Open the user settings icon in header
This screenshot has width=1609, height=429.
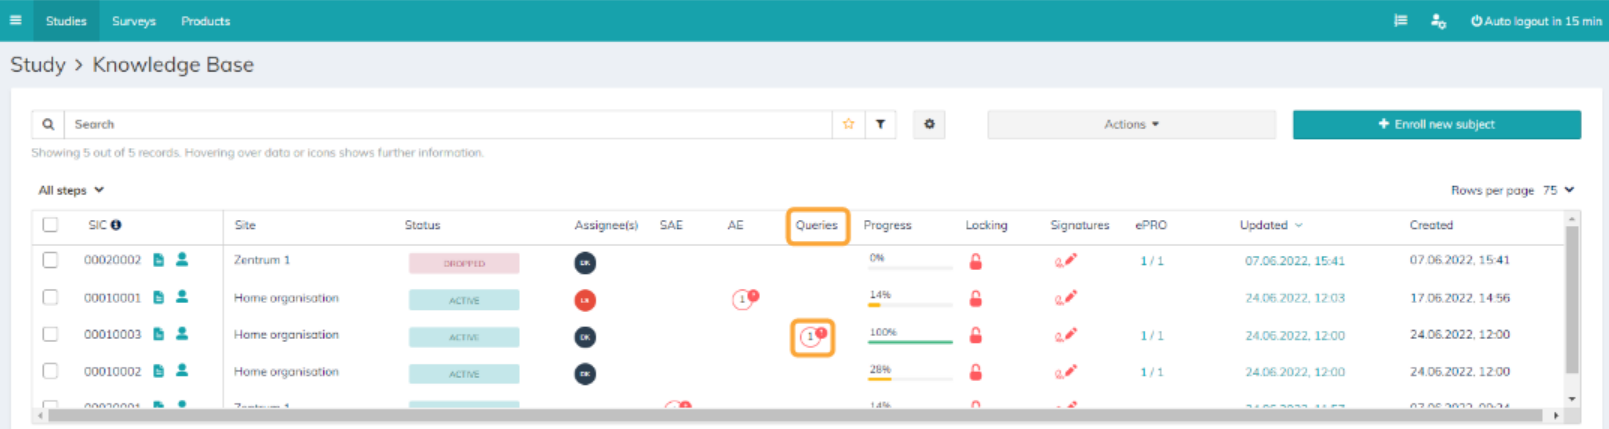click(1438, 20)
